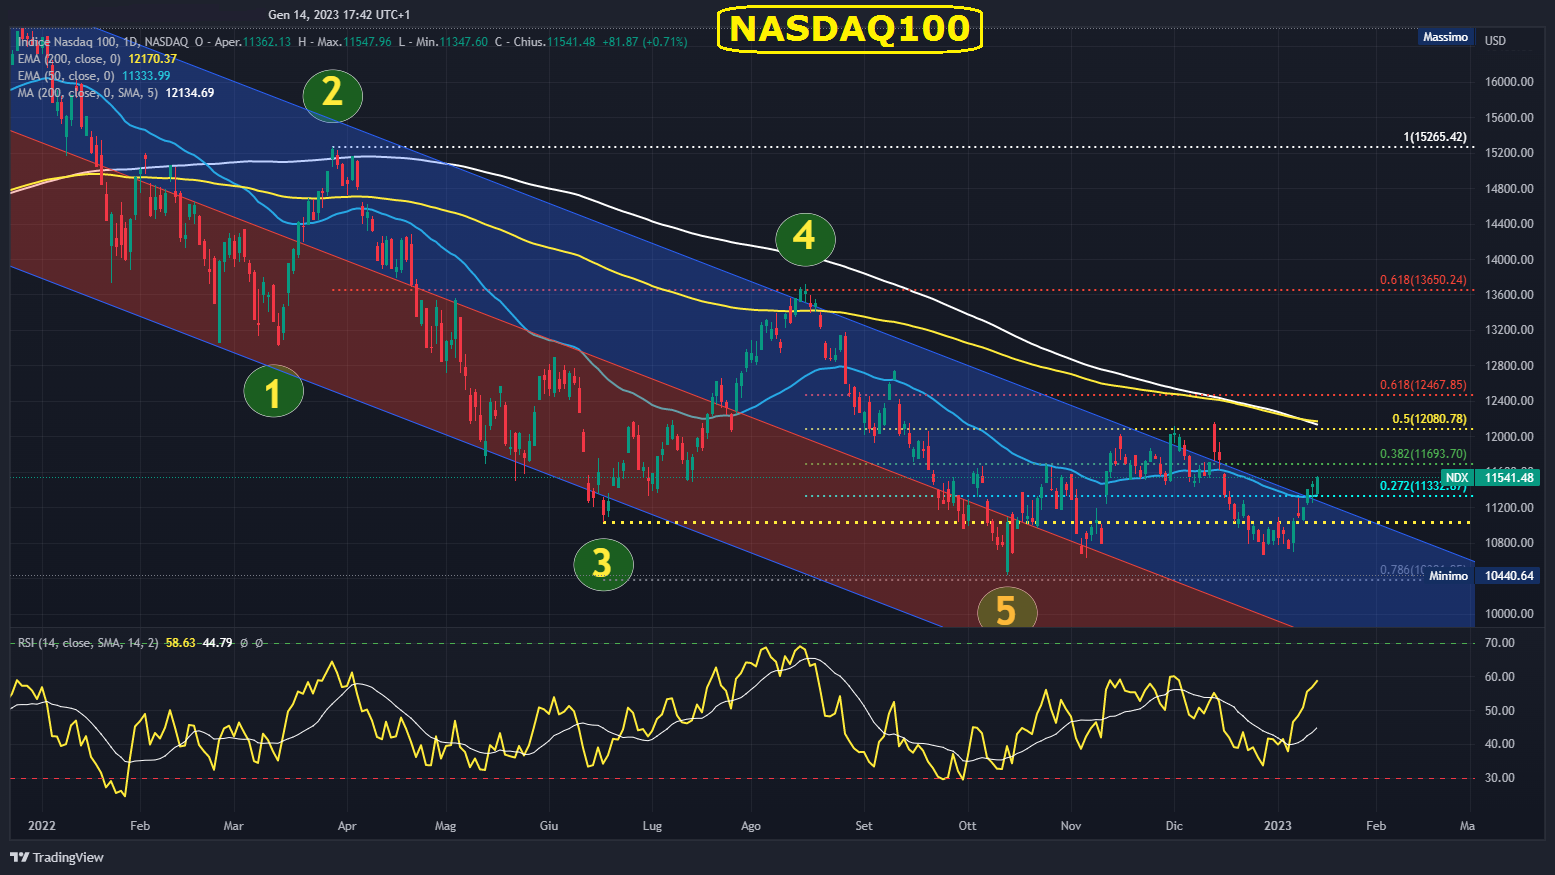The width and height of the screenshot is (1555, 875).
Task: Click the EMA 200 value 12170.37
Action: click(x=152, y=59)
